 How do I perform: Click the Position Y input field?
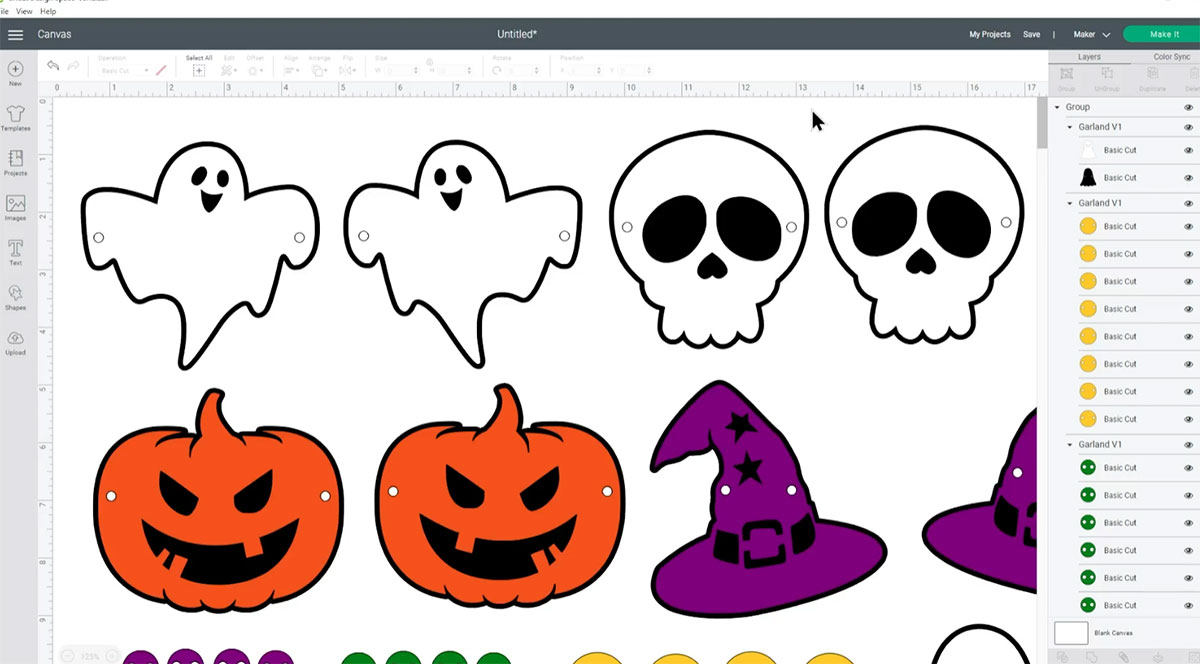tap(637, 71)
